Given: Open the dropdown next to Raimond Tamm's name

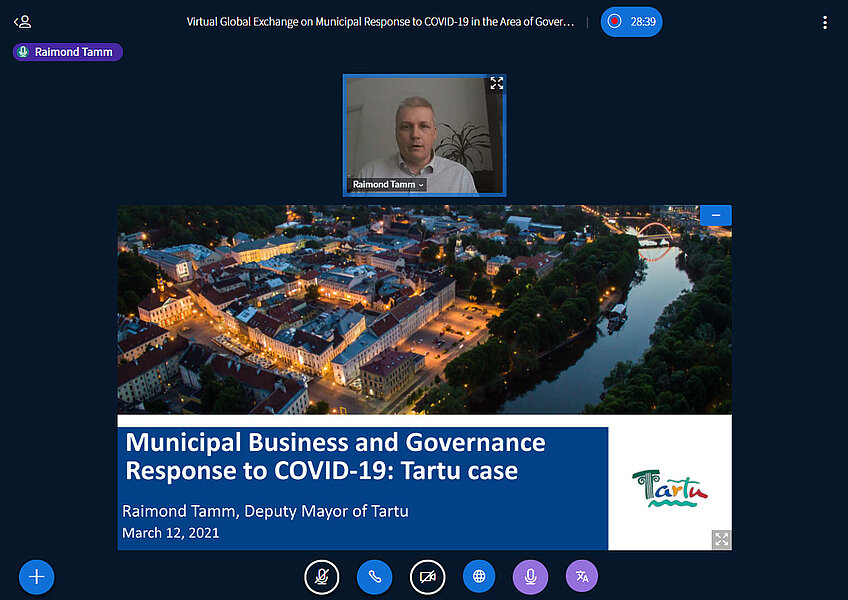Looking at the screenshot, I should click(x=421, y=185).
